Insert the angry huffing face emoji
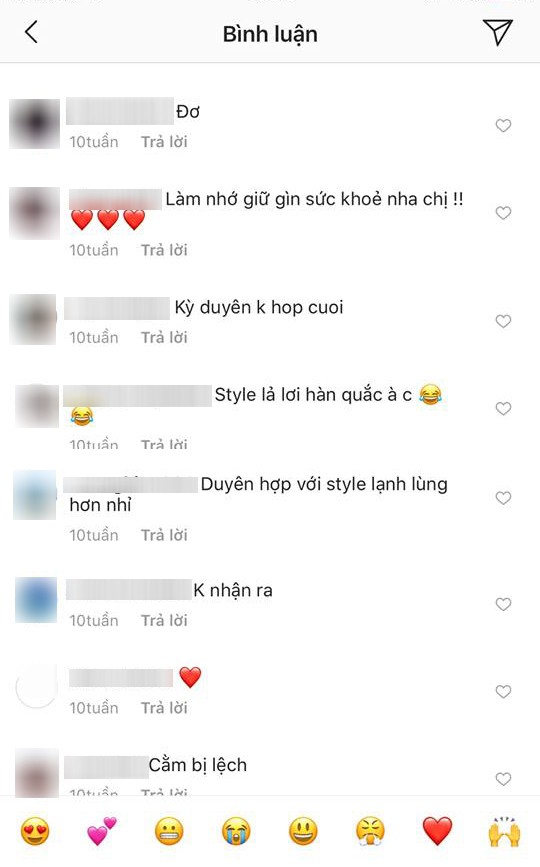 click(370, 832)
